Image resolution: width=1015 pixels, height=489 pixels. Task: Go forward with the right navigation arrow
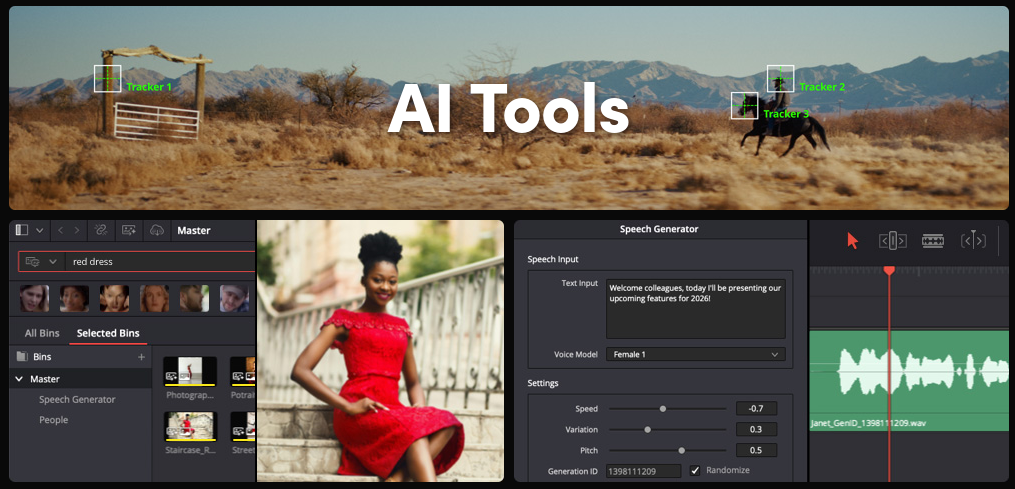[x=76, y=230]
